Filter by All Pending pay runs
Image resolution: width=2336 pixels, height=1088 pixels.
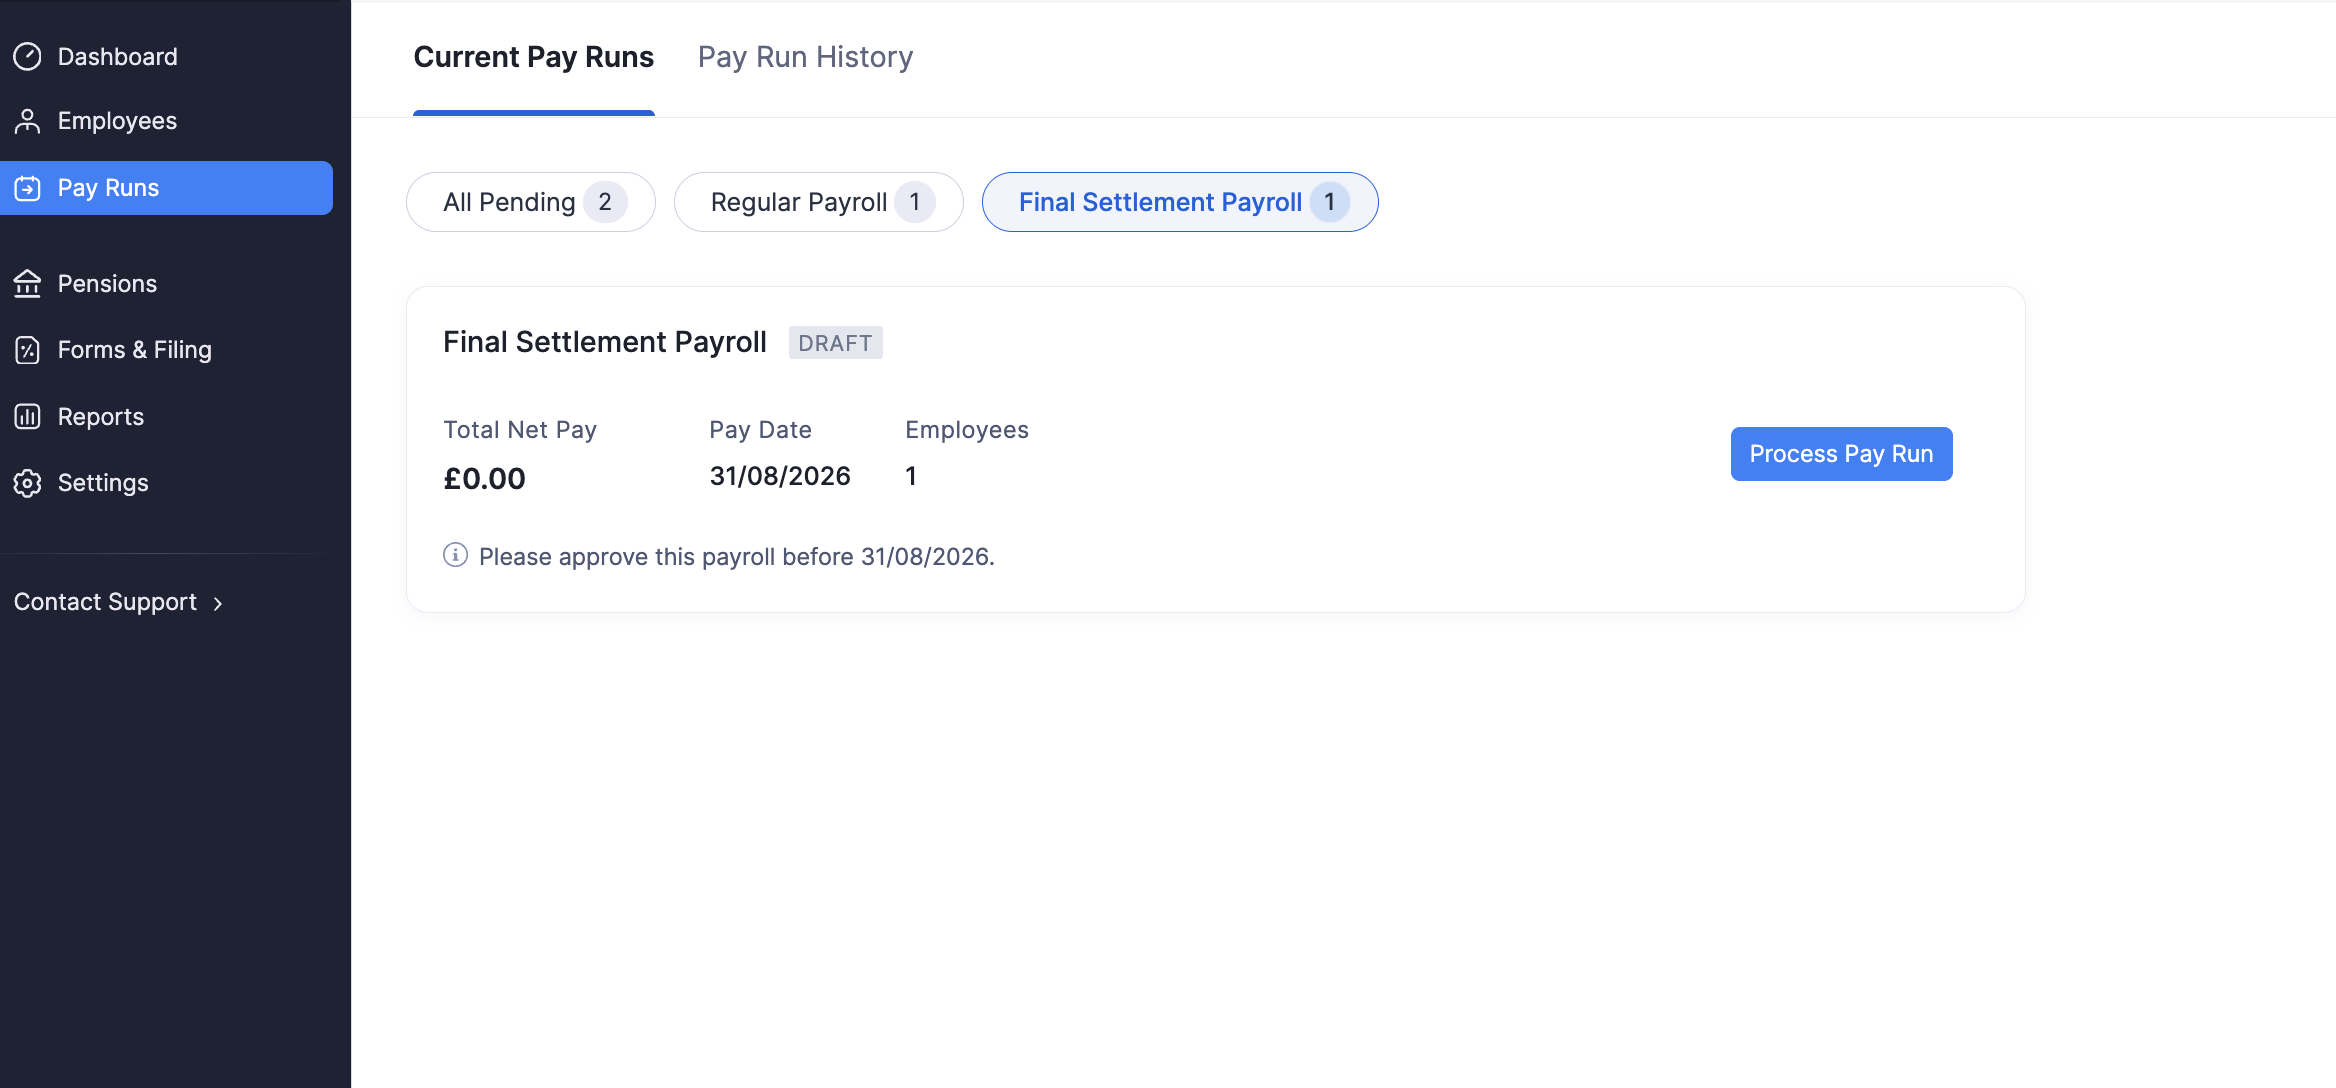coord(531,202)
